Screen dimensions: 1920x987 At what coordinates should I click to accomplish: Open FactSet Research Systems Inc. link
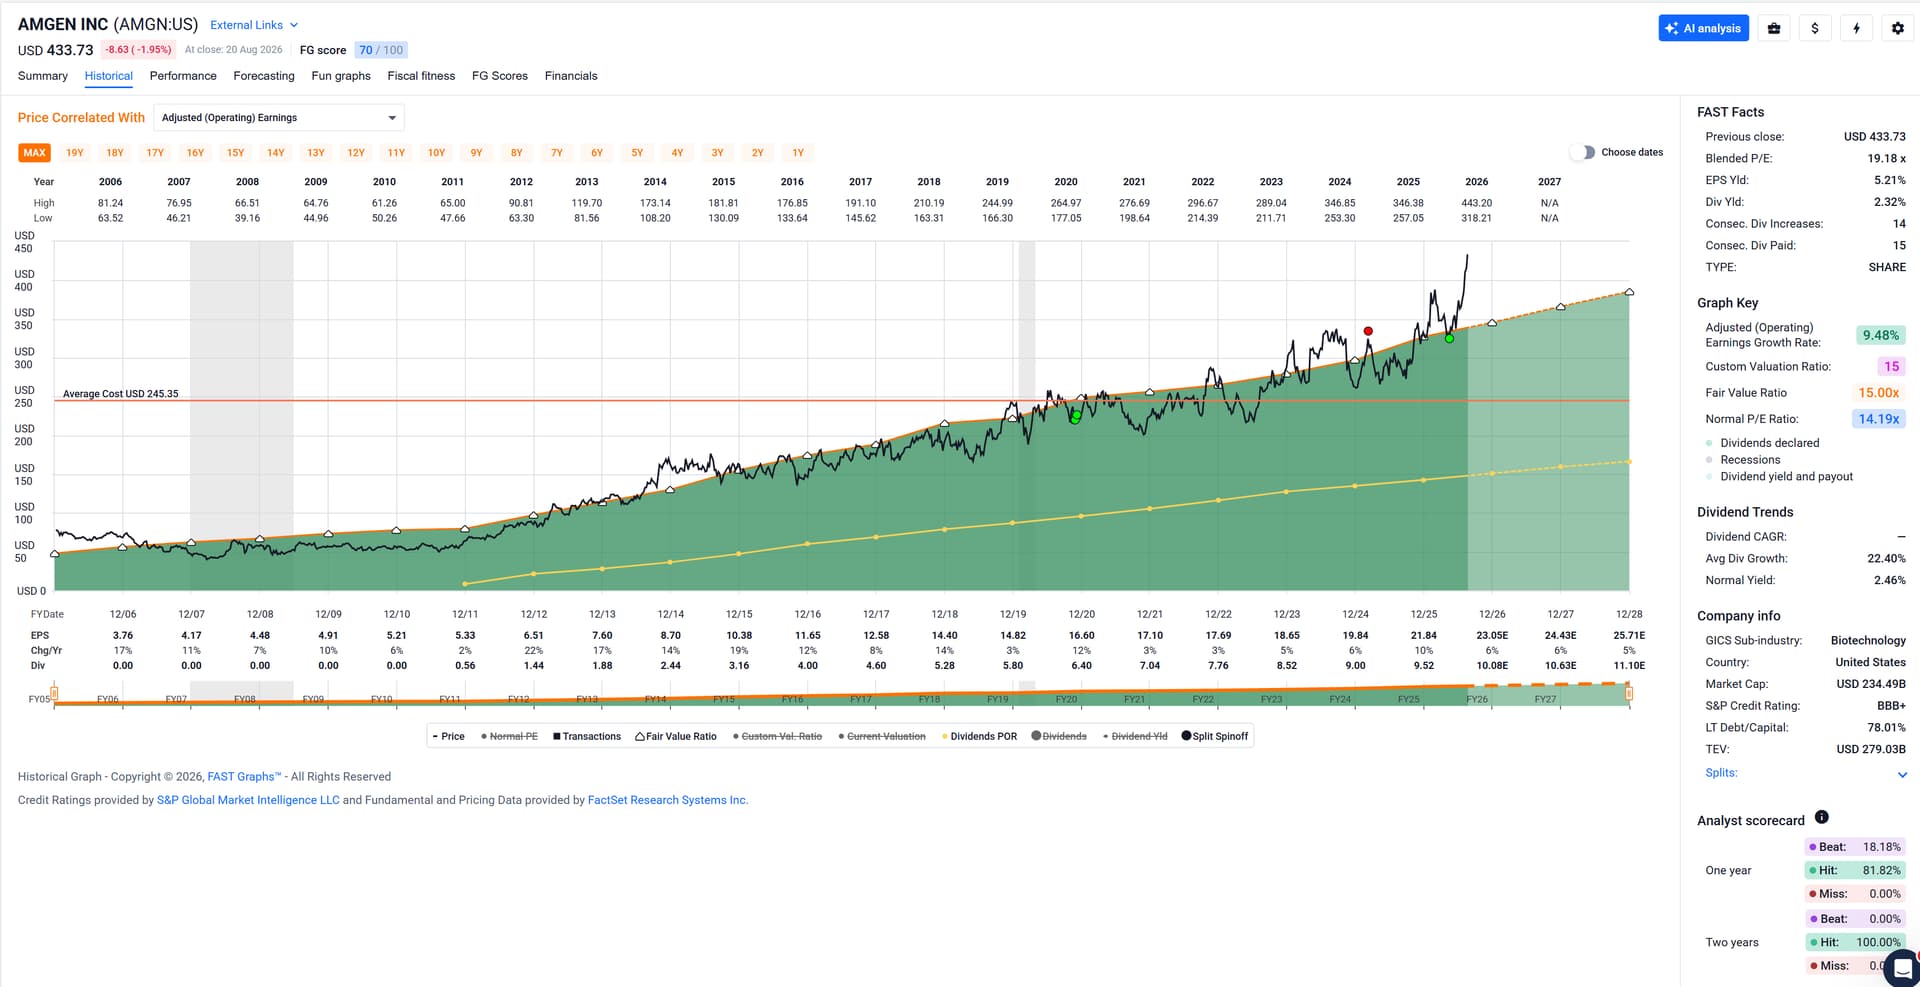pos(668,800)
